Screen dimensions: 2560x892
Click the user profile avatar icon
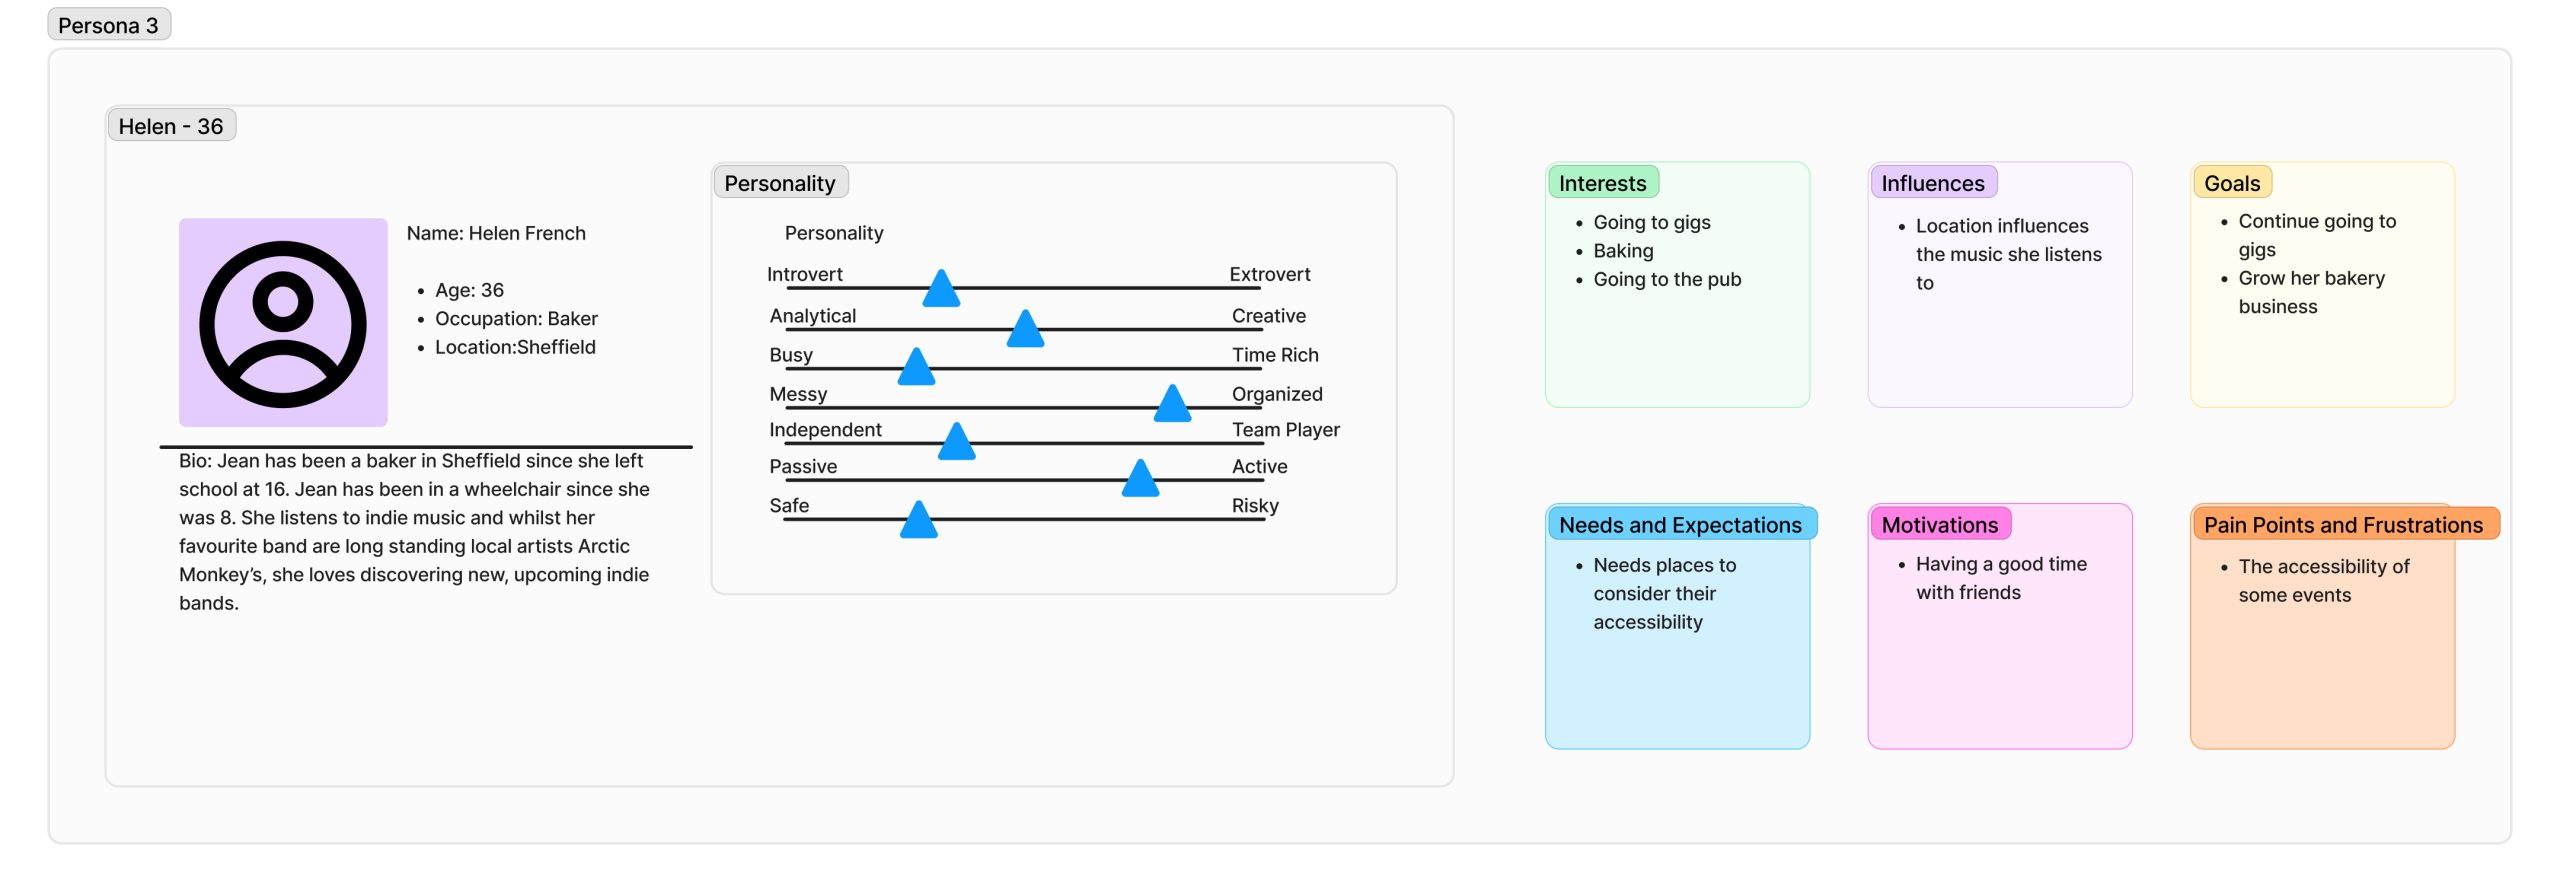pyautogui.click(x=283, y=323)
